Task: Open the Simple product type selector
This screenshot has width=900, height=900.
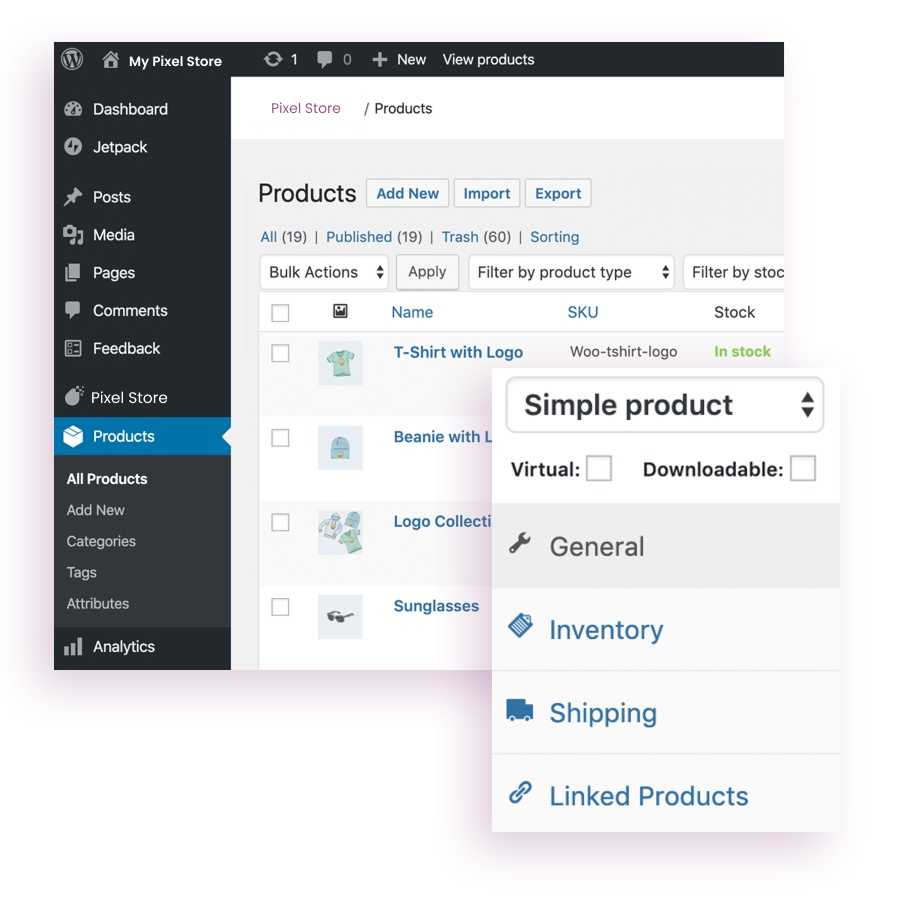Action: tap(665, 405)
